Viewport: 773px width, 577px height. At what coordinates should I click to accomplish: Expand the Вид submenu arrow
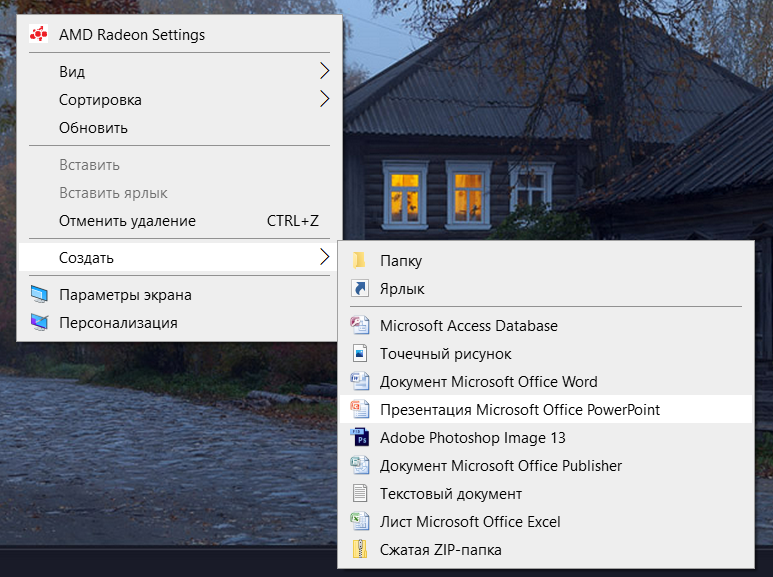[x=324, y=71]
